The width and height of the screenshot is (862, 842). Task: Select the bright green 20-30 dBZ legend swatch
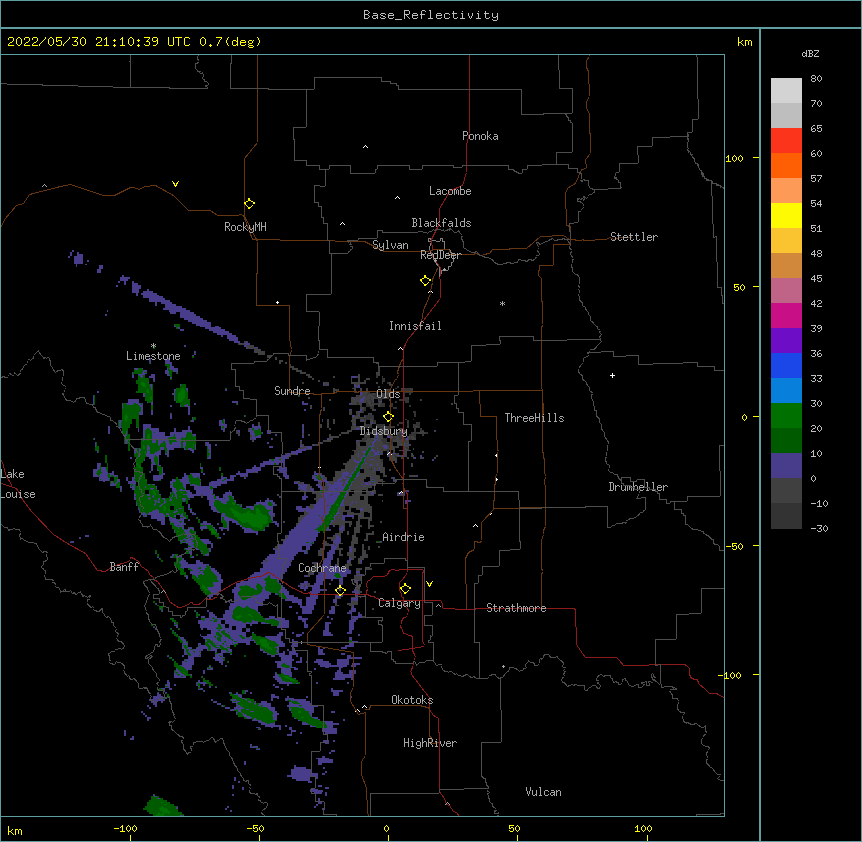pyautogui.click(x=786, y=416)
